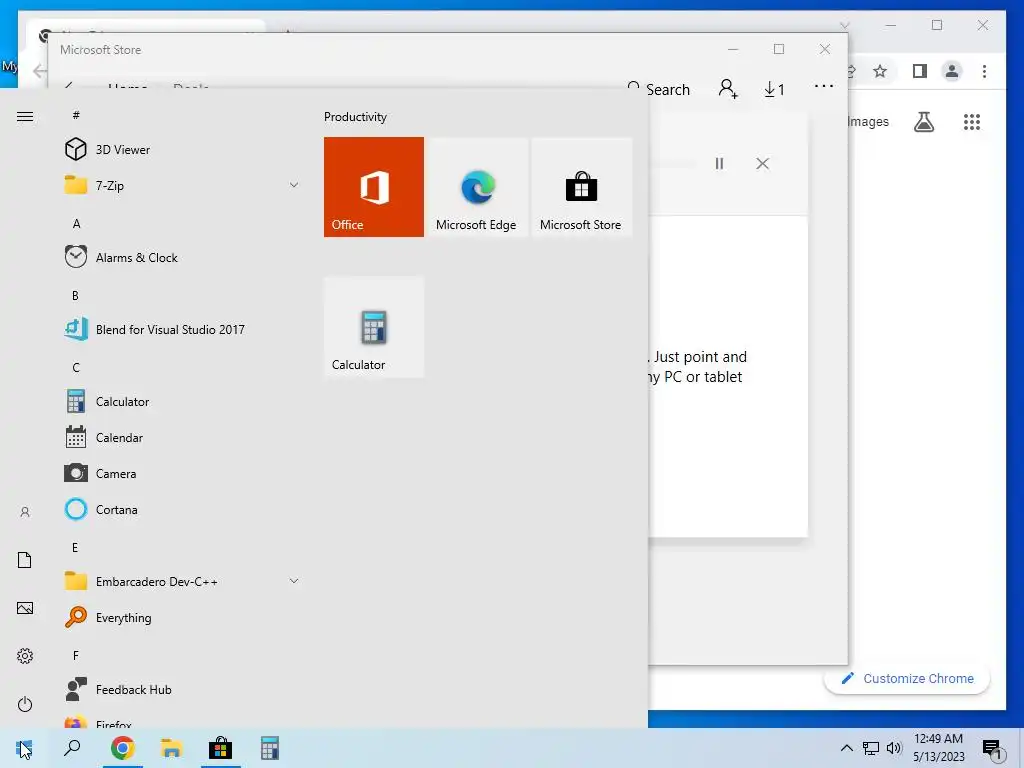The image size is (1024, 768).
Task: Open Google apps grid in Chrome
Action: pyautogui.click(x=972, y=121)
